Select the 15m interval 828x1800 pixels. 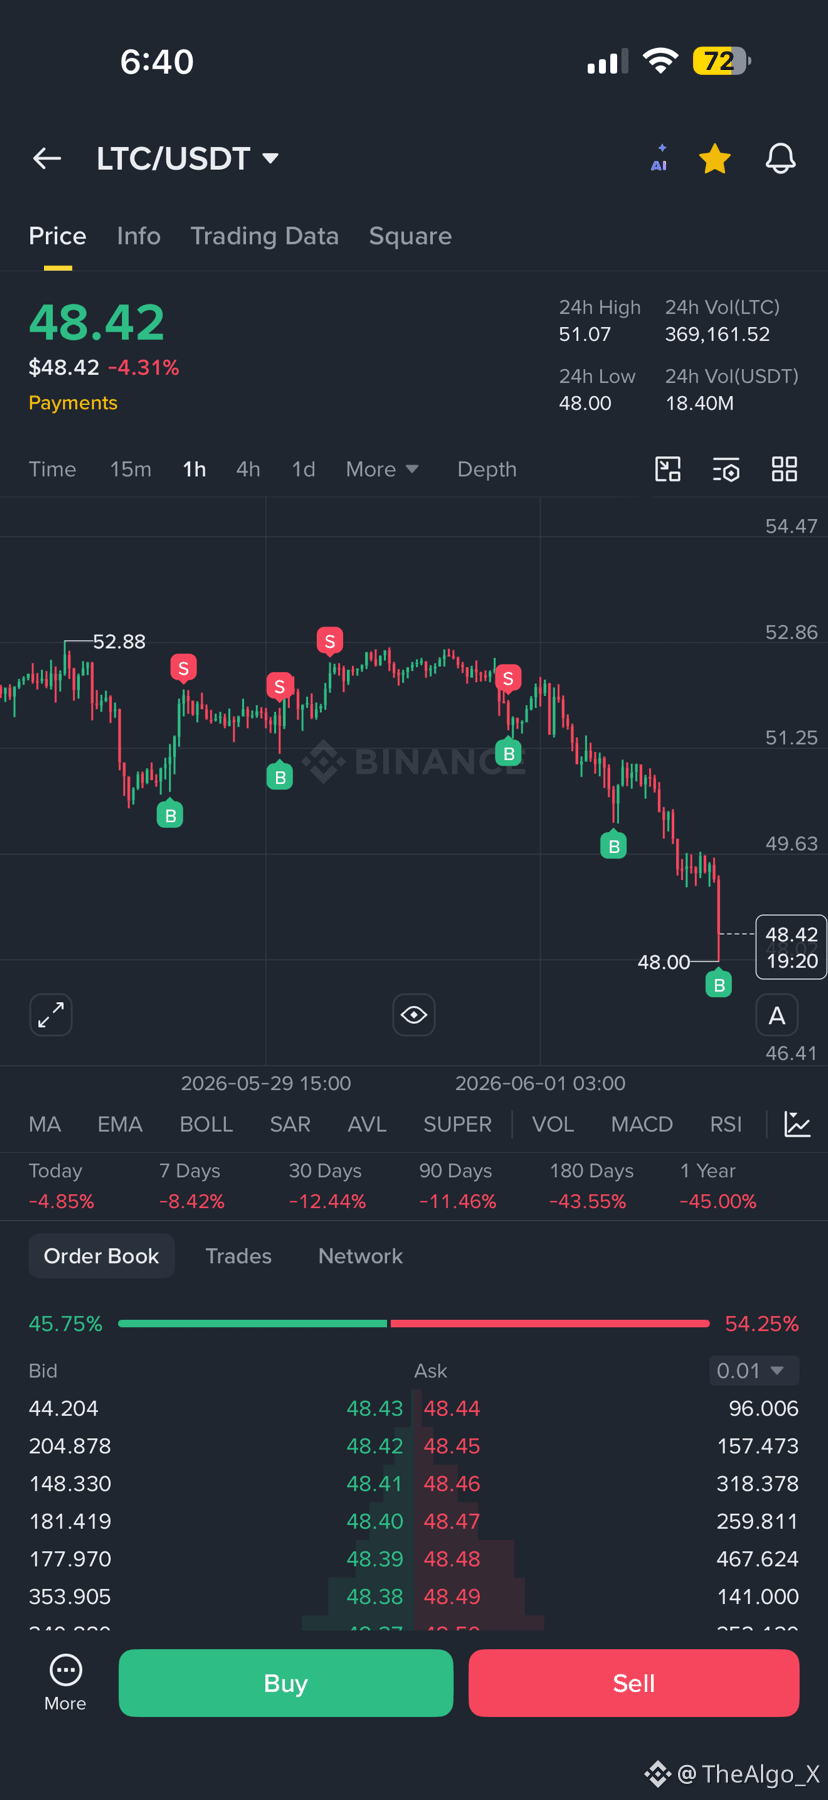(x=131, y=469)
